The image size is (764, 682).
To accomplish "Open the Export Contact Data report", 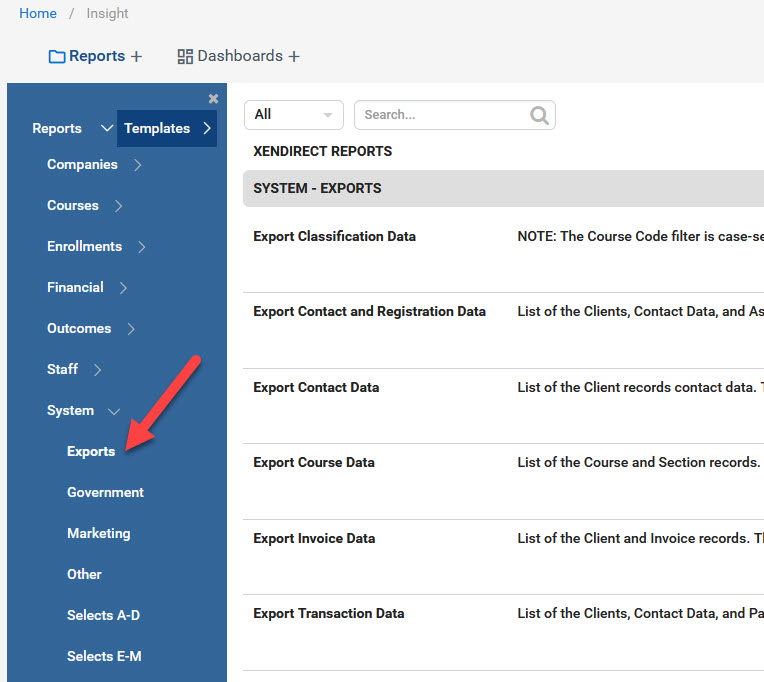I will coord(316,388).
